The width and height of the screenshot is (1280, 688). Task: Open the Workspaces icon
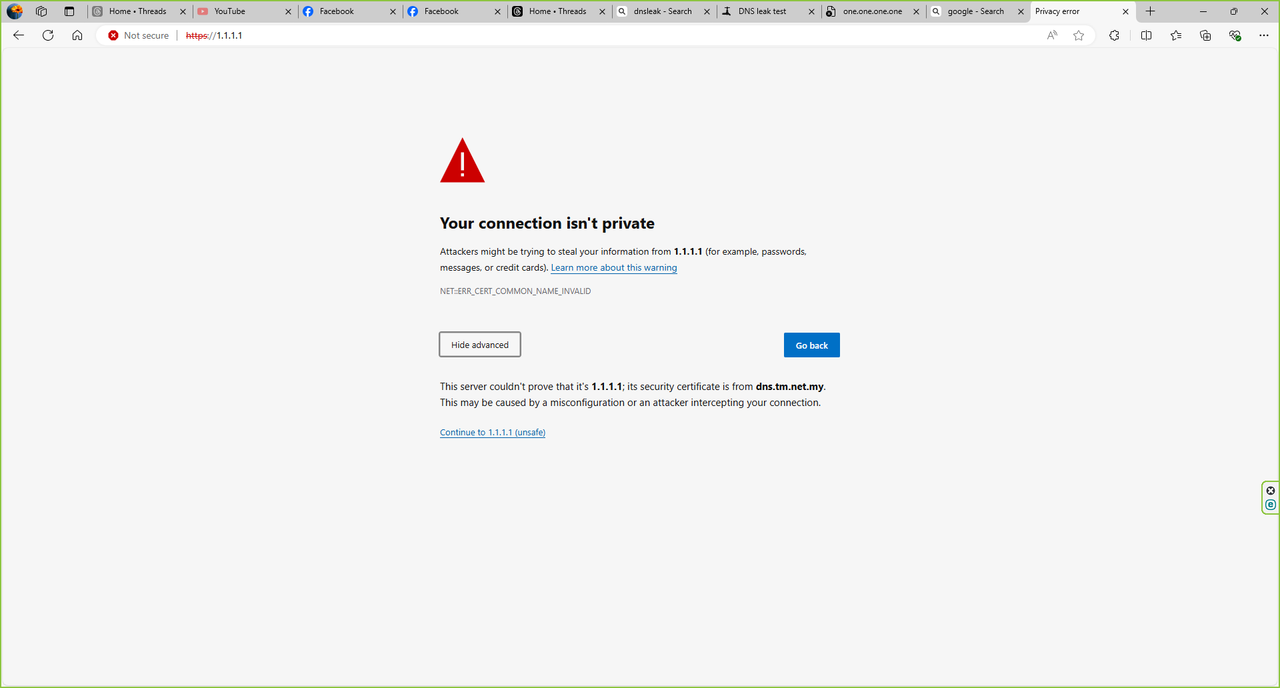tap(41, 12)
